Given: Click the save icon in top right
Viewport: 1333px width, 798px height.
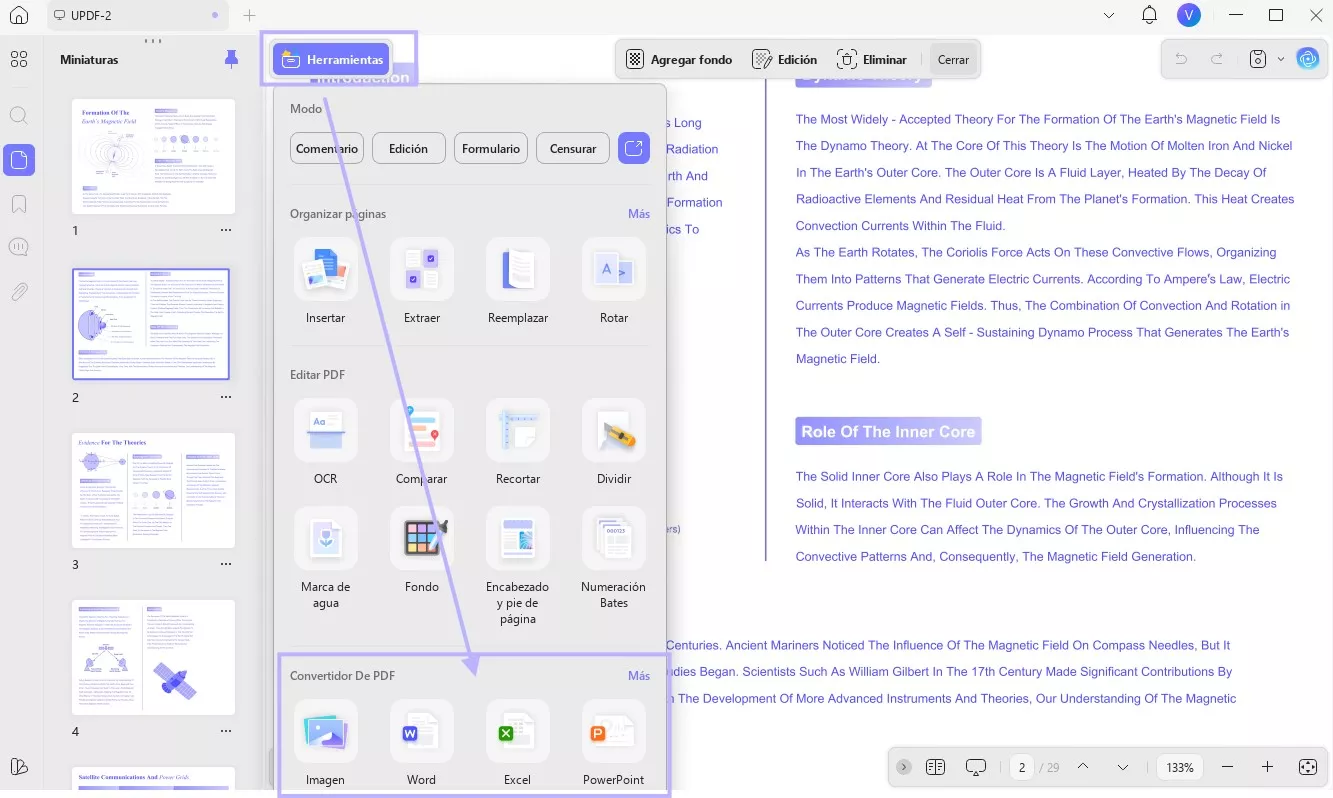Looking at the screenshot, I should [x=1259, y=59].
